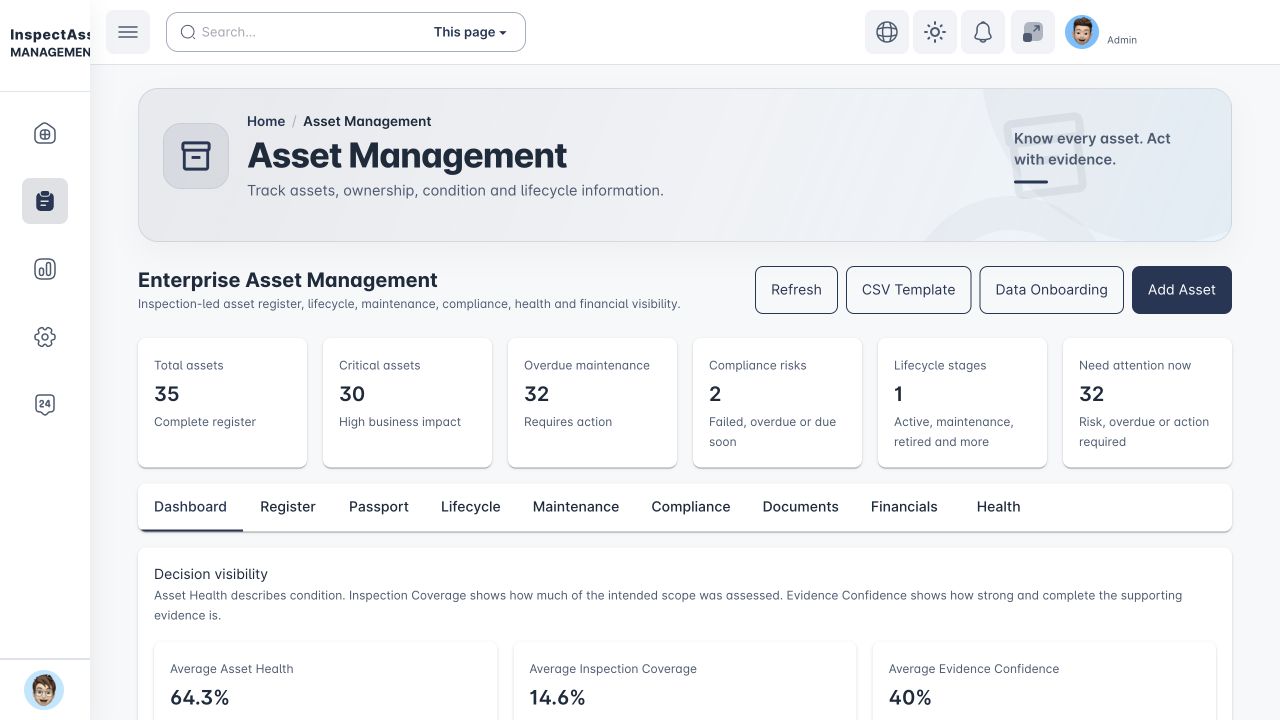The height and width of the screenshot is (720, 1280).
Task: Download the CSV Template
Action: [x=909, y=290]
